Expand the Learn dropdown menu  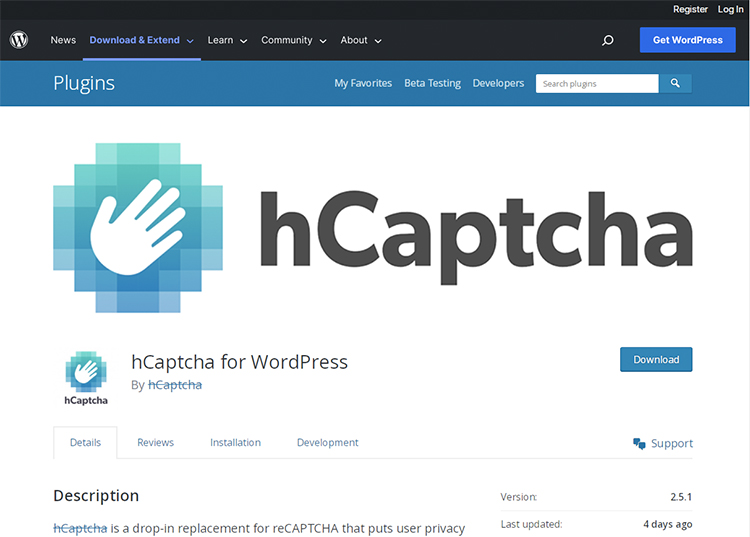click(x=227, y=40)
